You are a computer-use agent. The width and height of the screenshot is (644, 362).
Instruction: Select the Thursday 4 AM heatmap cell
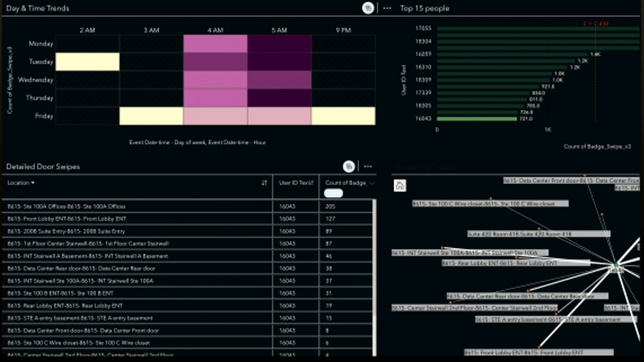pos(216,98)
